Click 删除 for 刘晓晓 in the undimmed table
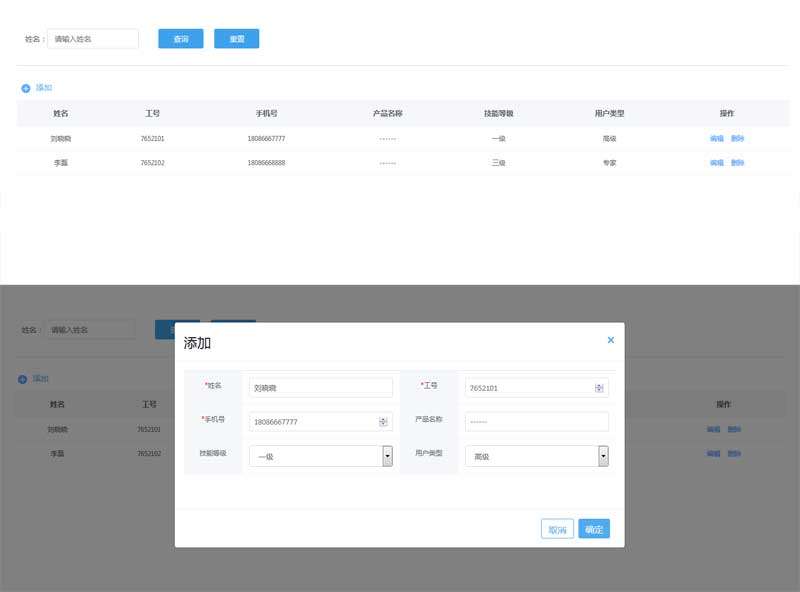This screenshot has height=592, width=800. (737, 138)
